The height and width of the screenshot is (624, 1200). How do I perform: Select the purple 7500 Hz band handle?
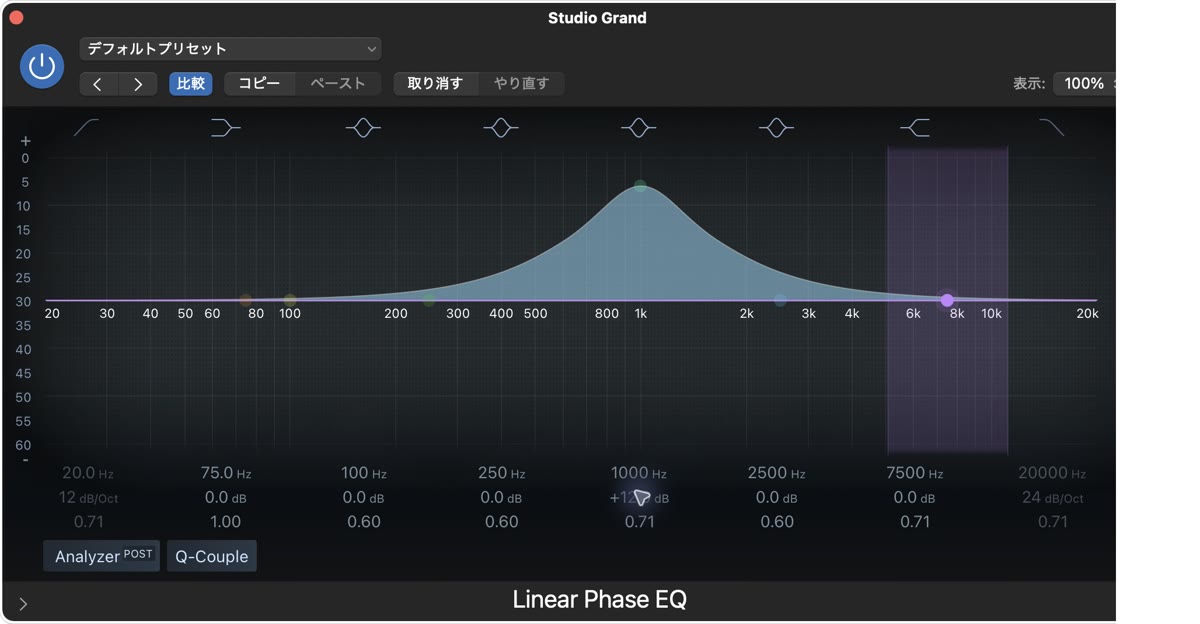(947, 300)
